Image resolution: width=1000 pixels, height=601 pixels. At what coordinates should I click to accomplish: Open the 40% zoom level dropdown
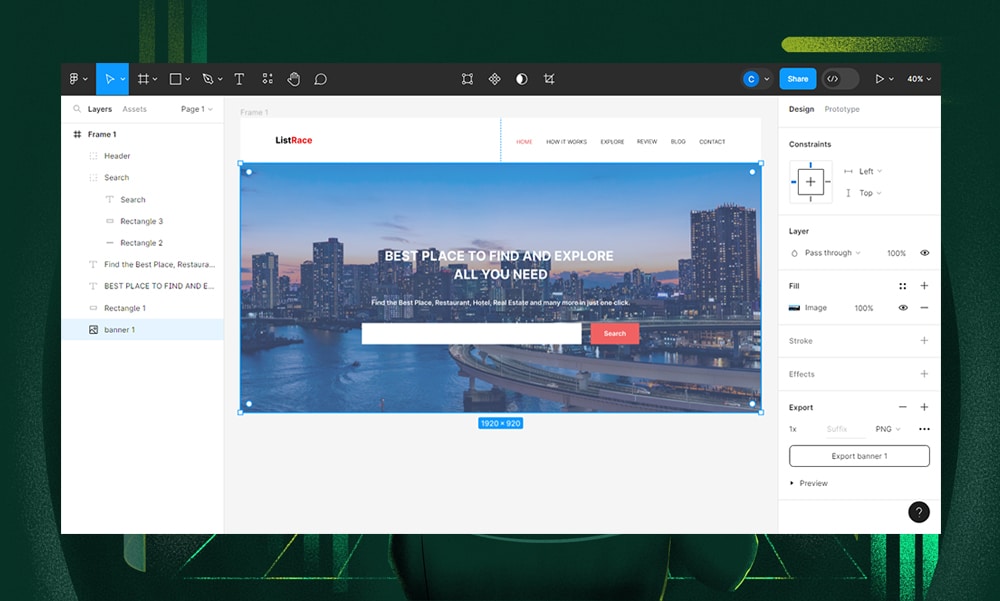click(x=918, y=79)
